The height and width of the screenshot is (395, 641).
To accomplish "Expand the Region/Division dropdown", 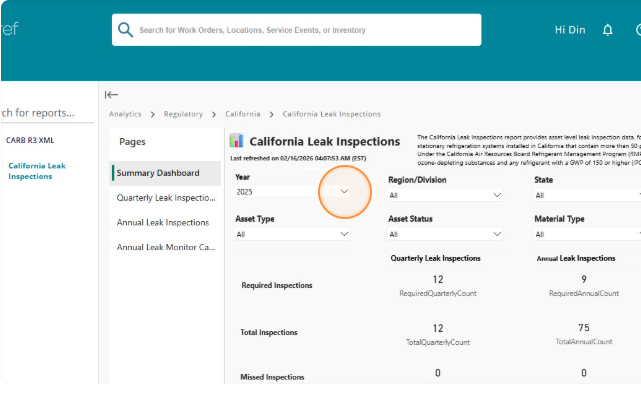I will click(445, 195).
